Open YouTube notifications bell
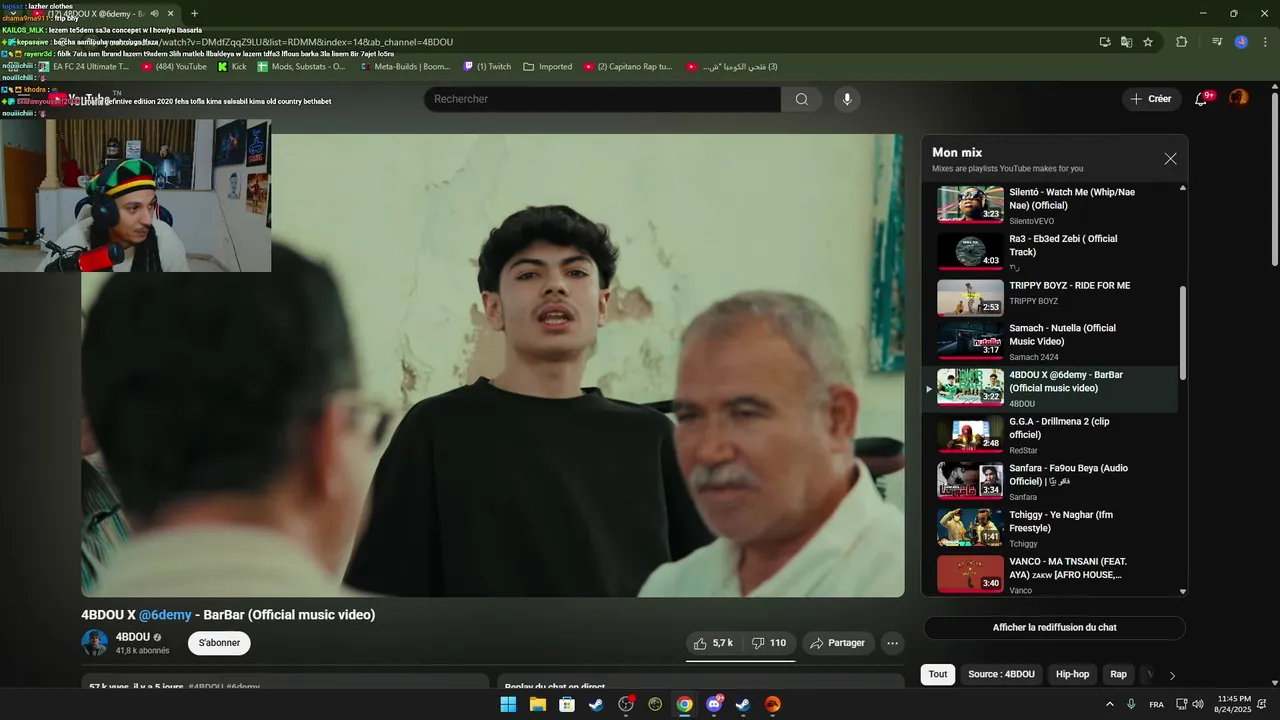This screenshot has height=720, width=1280. point(1202,98)
